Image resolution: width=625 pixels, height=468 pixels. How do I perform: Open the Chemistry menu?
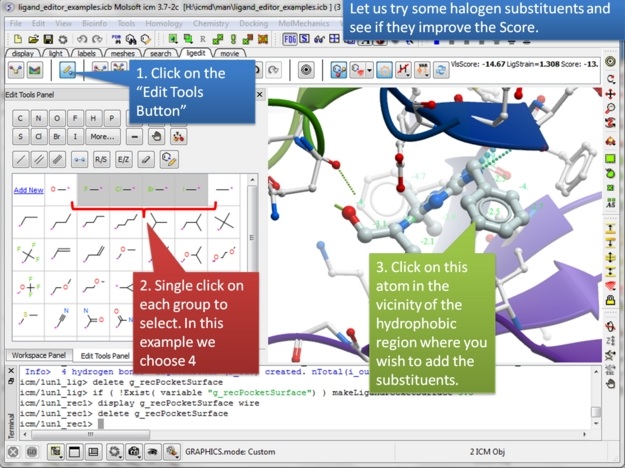tap(209, 22)
